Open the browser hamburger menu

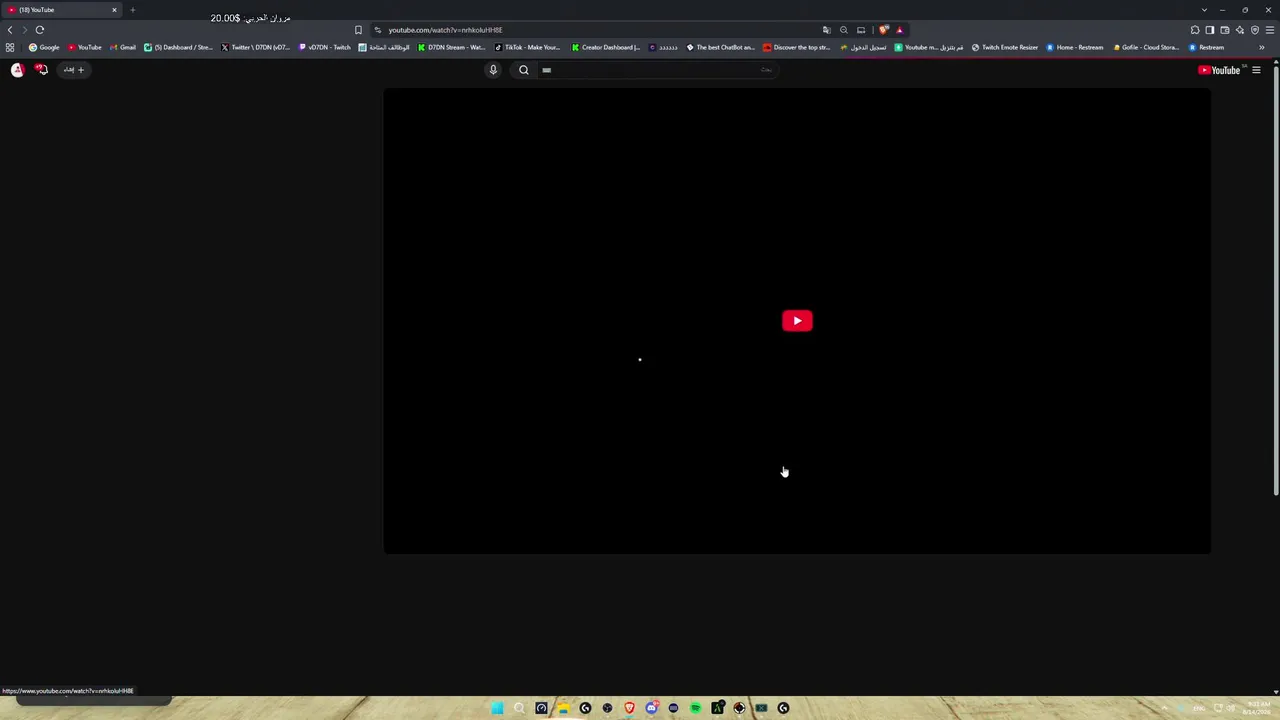pyautogui.click(x=1270, y=30)
